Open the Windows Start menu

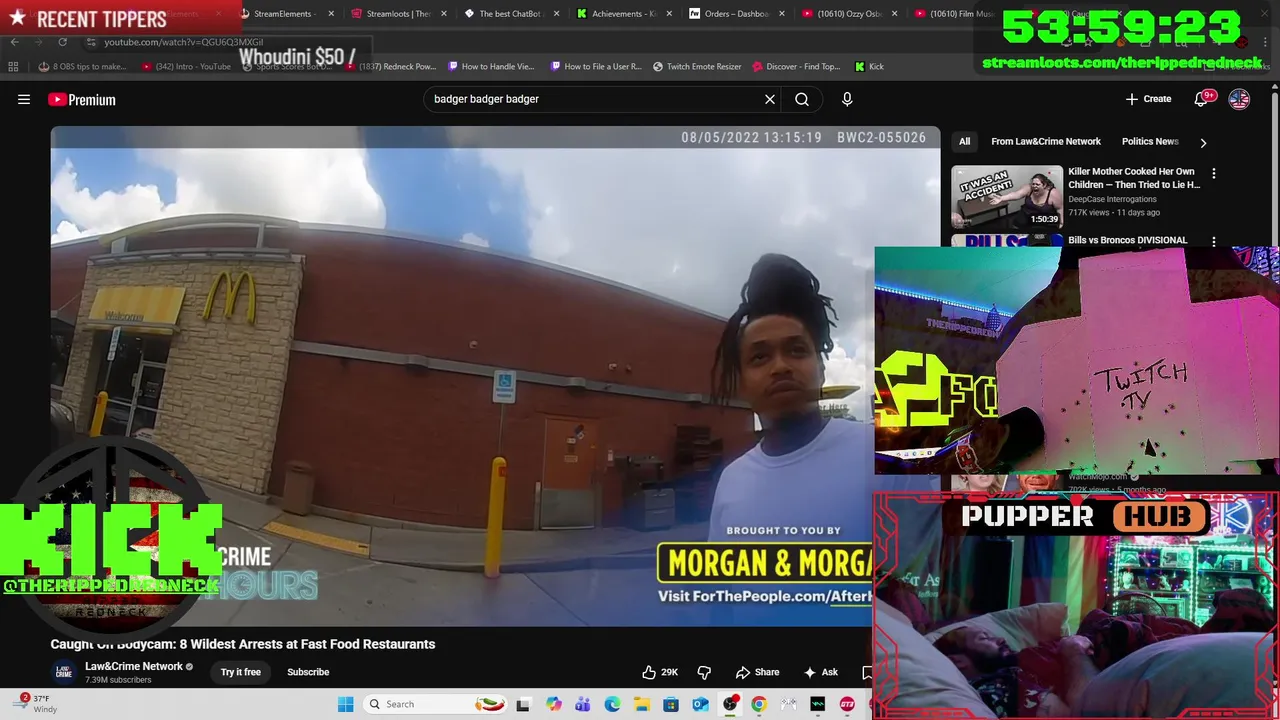[x=345, y=704]
